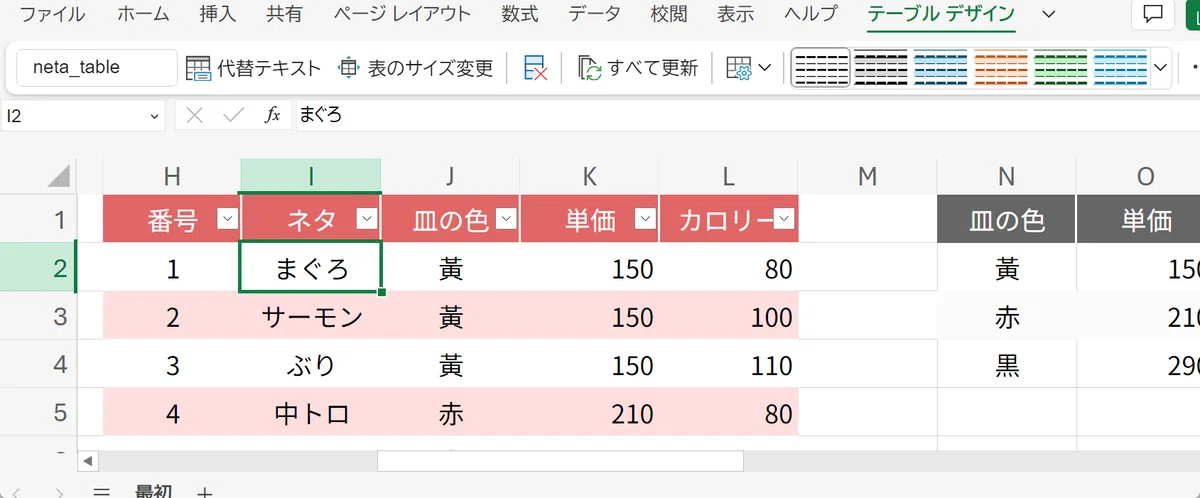
Task: Select the cell containing 中トロ
Action: [311, 413]
